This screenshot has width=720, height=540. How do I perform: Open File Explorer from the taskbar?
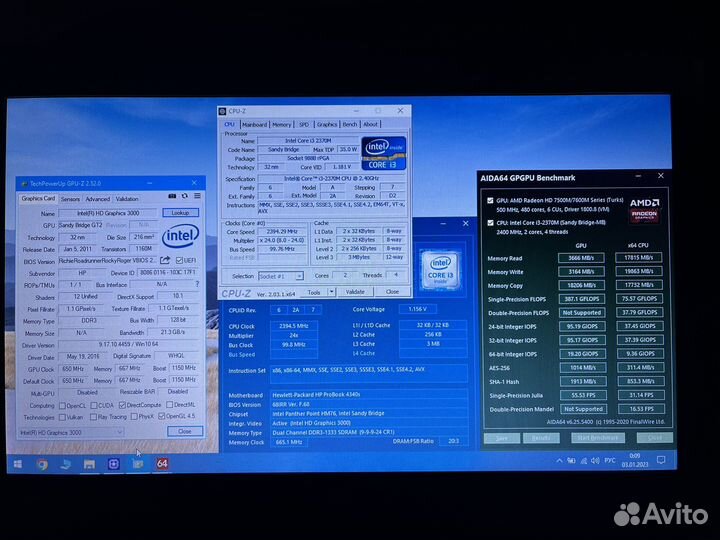[x=89, y=465]
